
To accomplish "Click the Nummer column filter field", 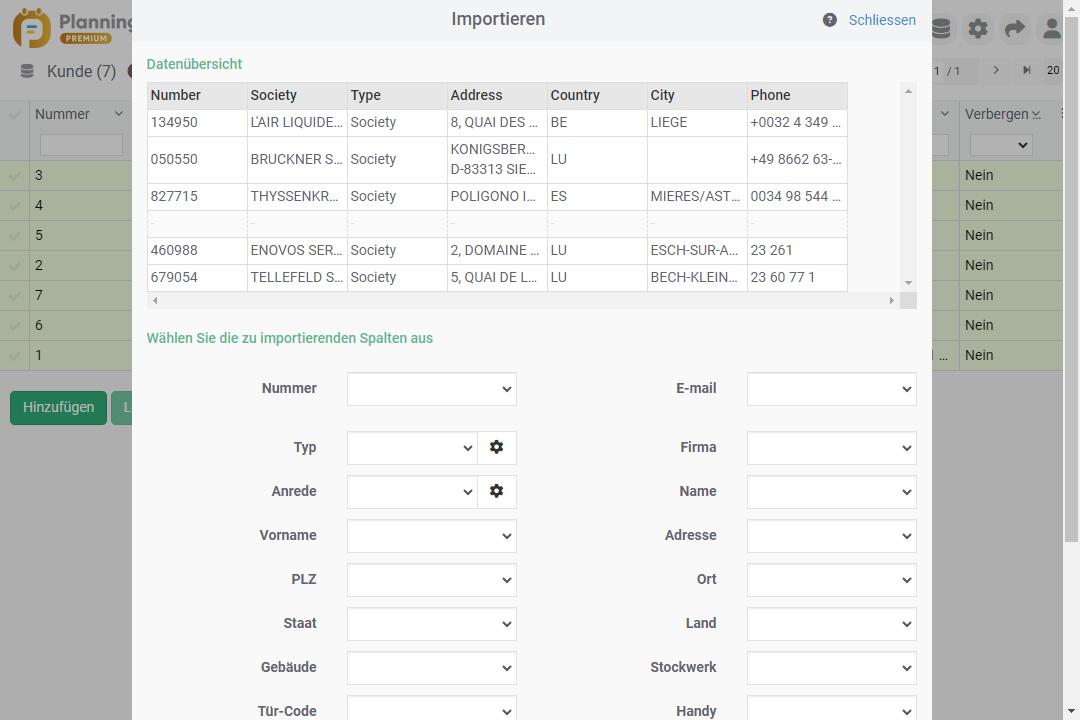I will coord(80,146).
